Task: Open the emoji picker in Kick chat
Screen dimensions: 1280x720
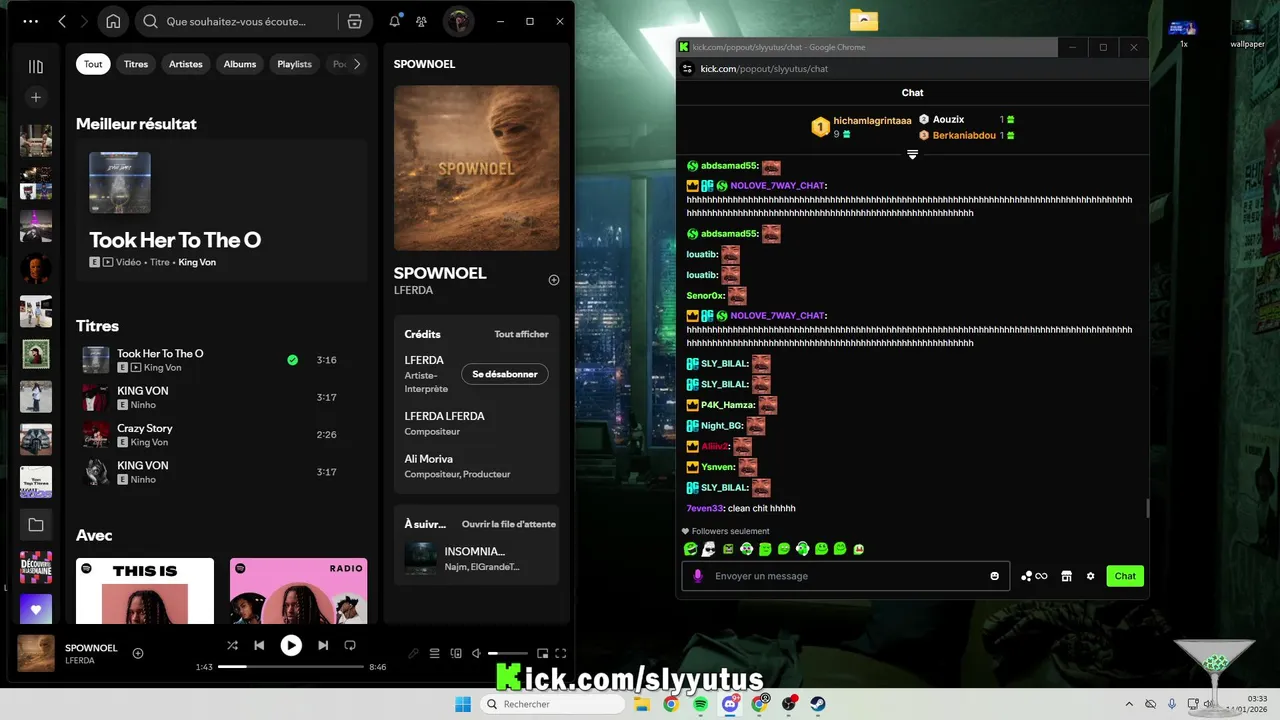Action: [x=994, y=576]
